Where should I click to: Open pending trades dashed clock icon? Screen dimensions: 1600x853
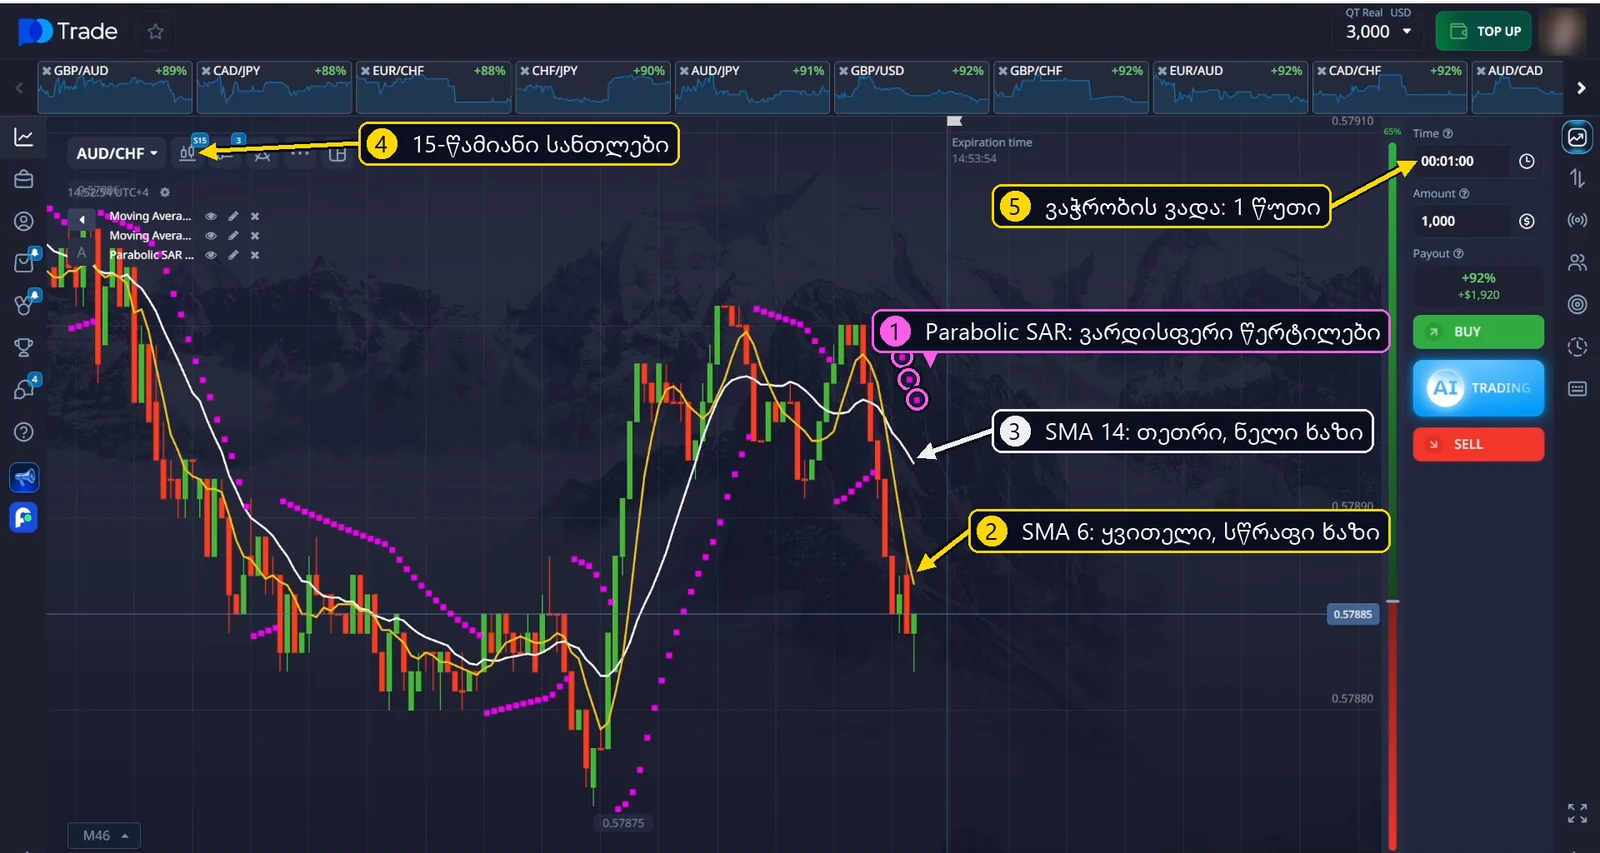tap(1577, 347)
